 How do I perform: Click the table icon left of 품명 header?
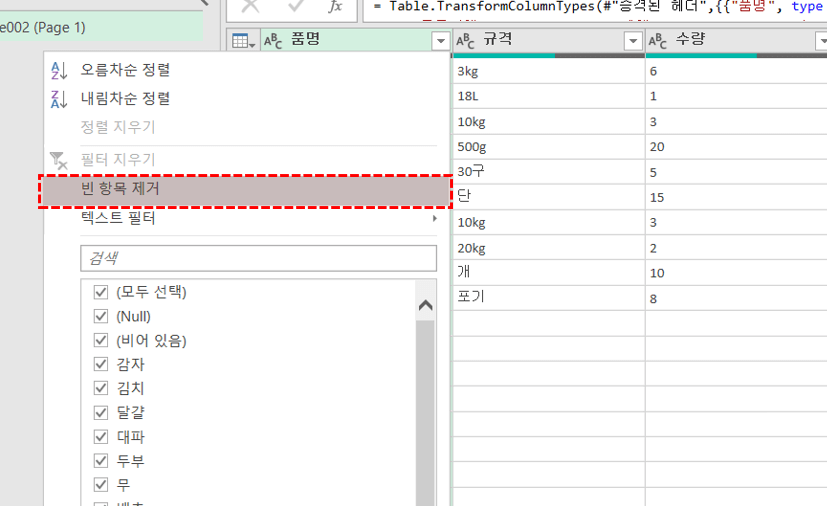point(241,41)
